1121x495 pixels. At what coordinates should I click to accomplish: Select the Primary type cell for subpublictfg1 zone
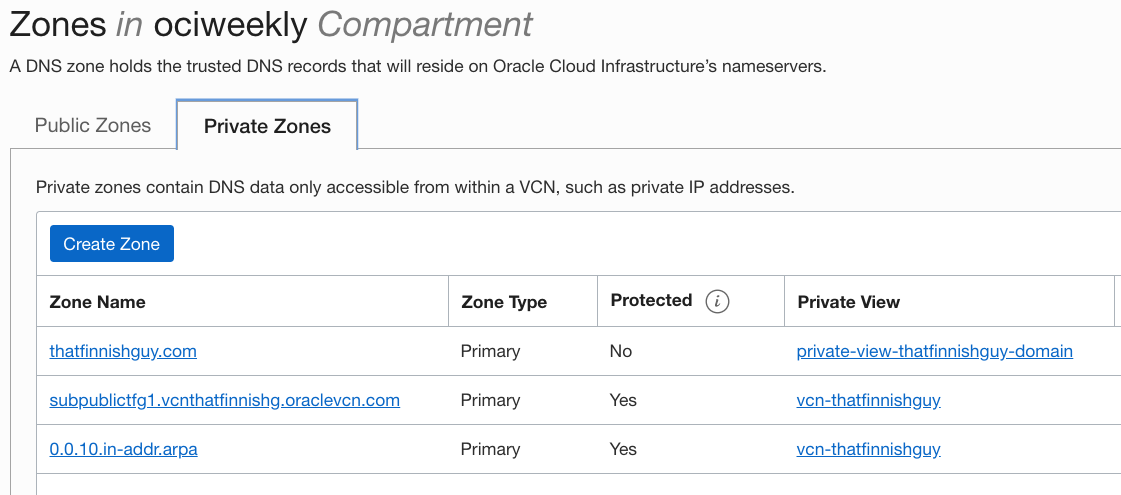click(490, 400)
